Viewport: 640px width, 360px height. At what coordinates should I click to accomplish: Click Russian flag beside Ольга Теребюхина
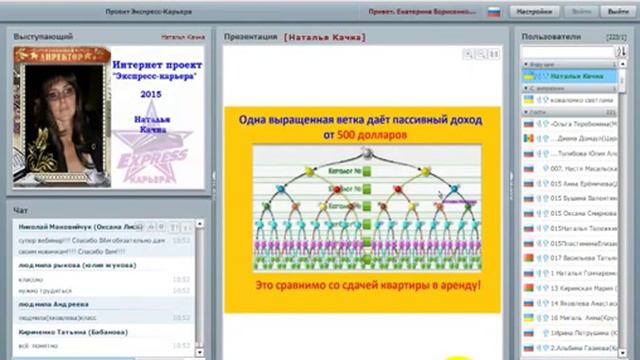528,124
